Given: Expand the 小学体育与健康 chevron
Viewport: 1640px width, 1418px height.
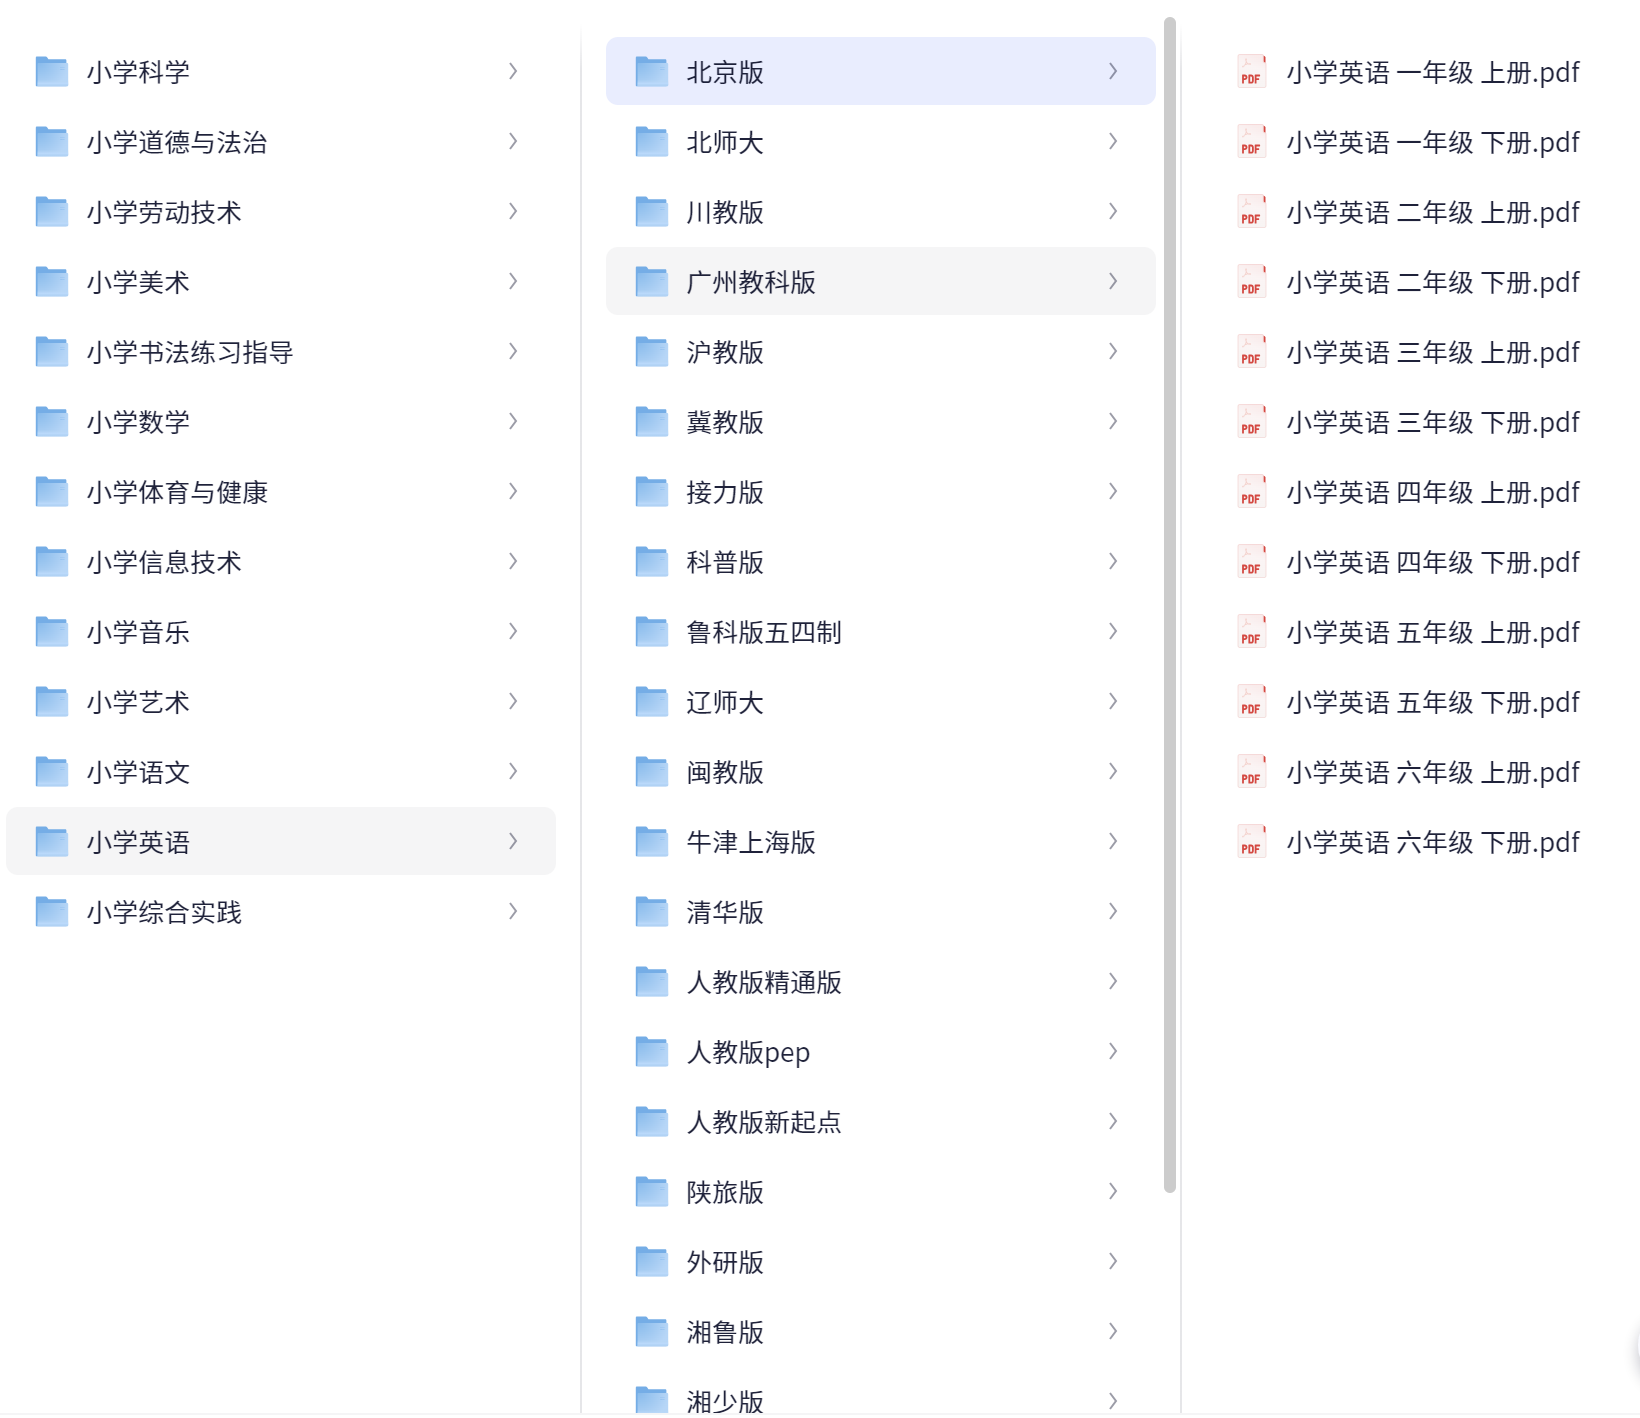Looking at the screenshot, I should [x=513, y=491].
